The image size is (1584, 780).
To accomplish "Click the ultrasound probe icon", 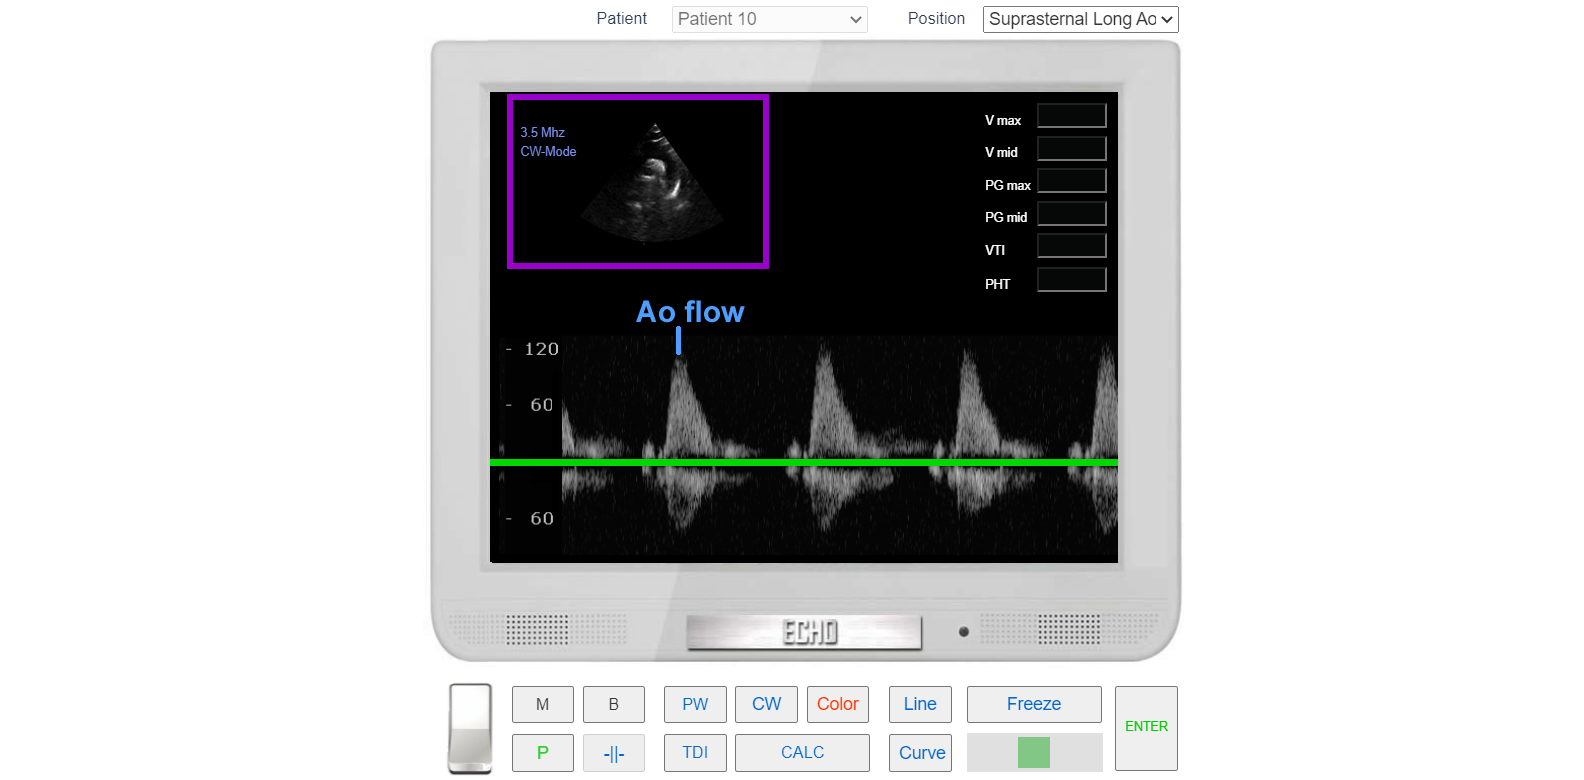I will (x=470, y=728).
